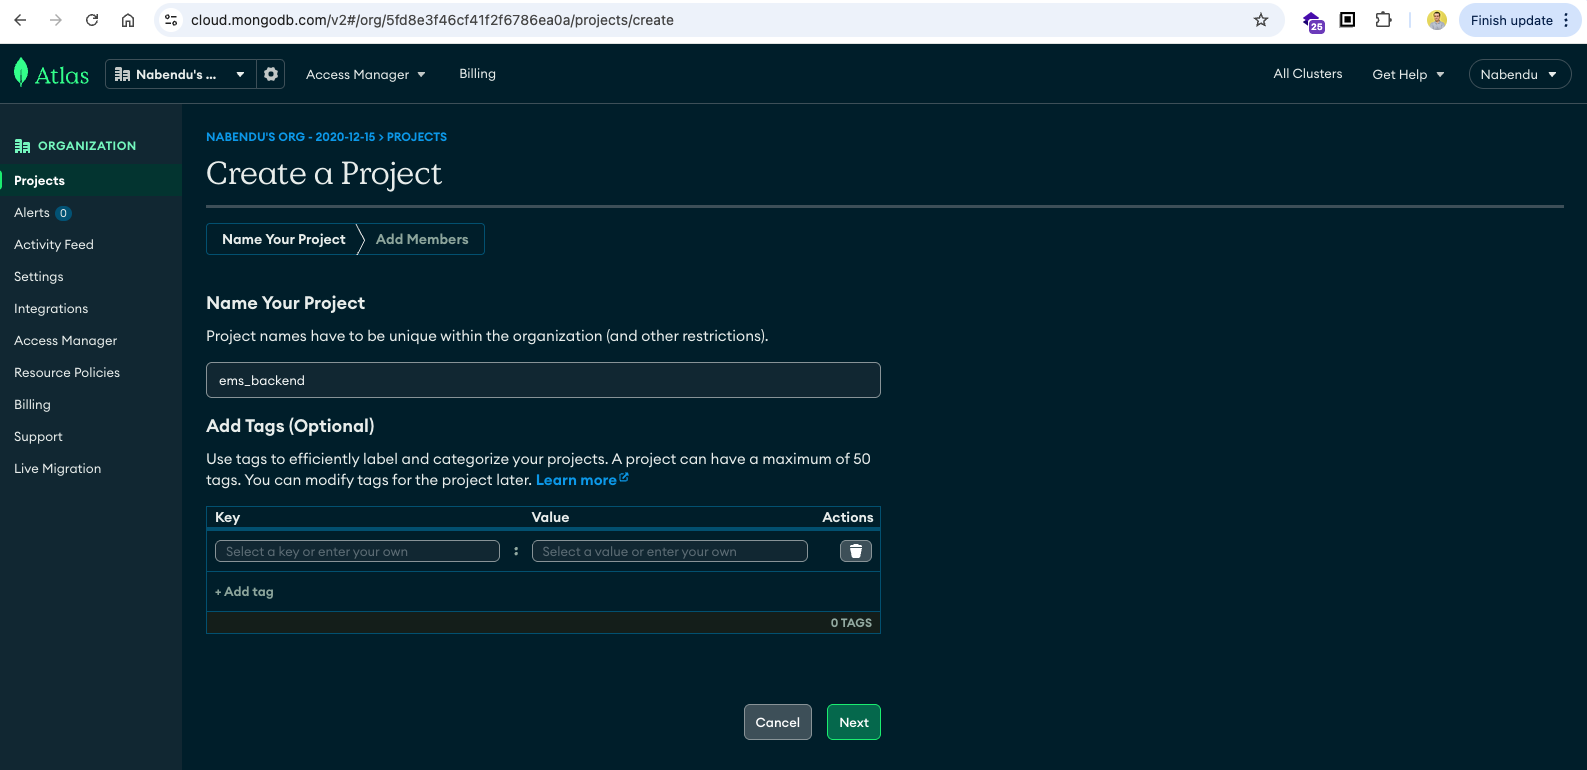Image resolution: width=1587 pixels, height=770 pixels.
Task: Click the ORGANIZATION sidebar heading
Action: [87, 146]
